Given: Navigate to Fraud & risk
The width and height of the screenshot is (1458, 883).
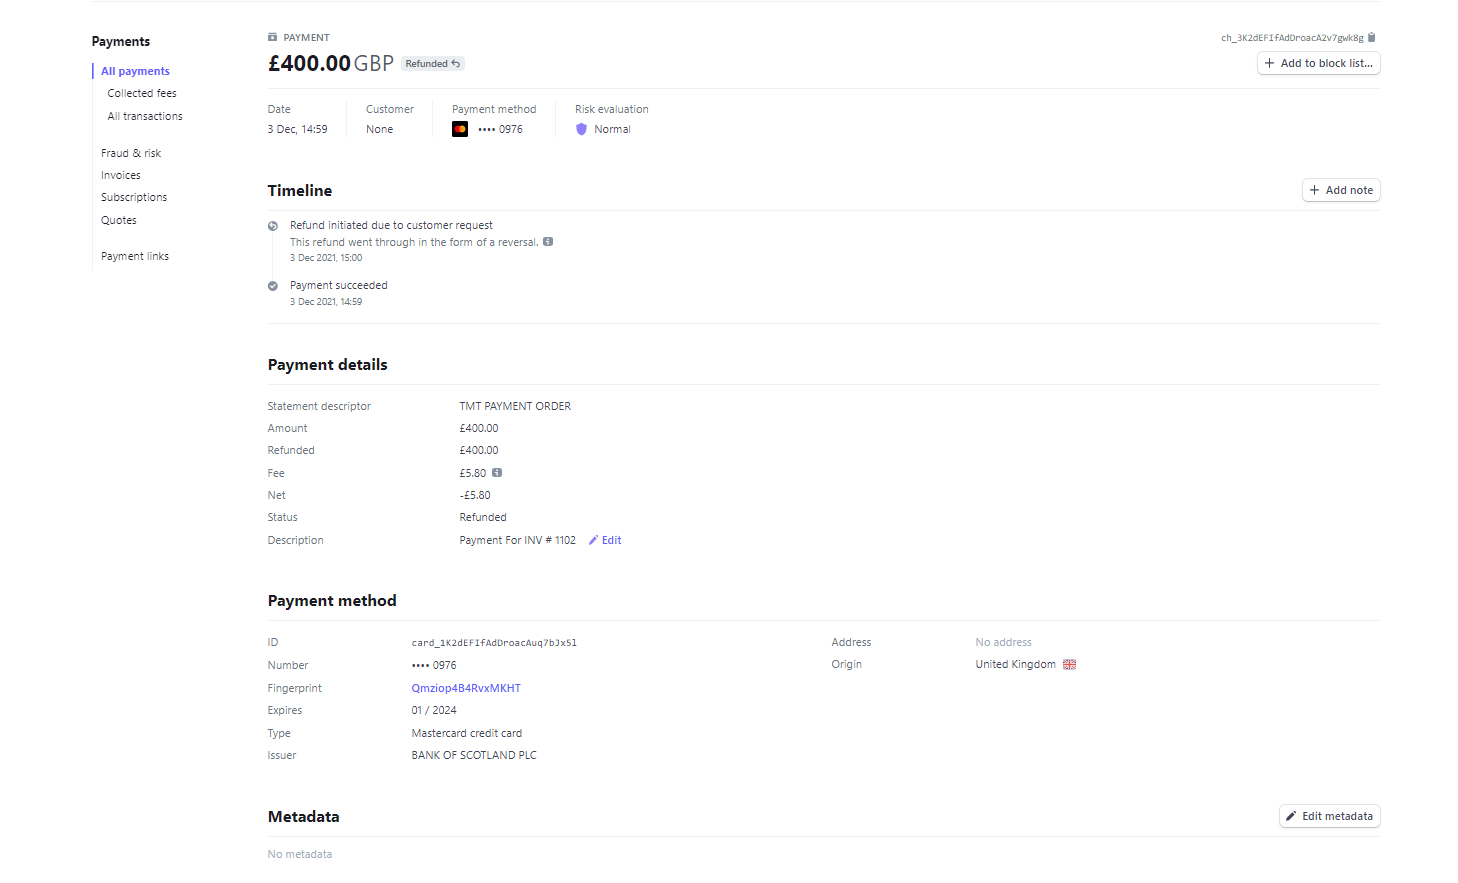Looking at the screenshot, I should (x=131, y=153).
